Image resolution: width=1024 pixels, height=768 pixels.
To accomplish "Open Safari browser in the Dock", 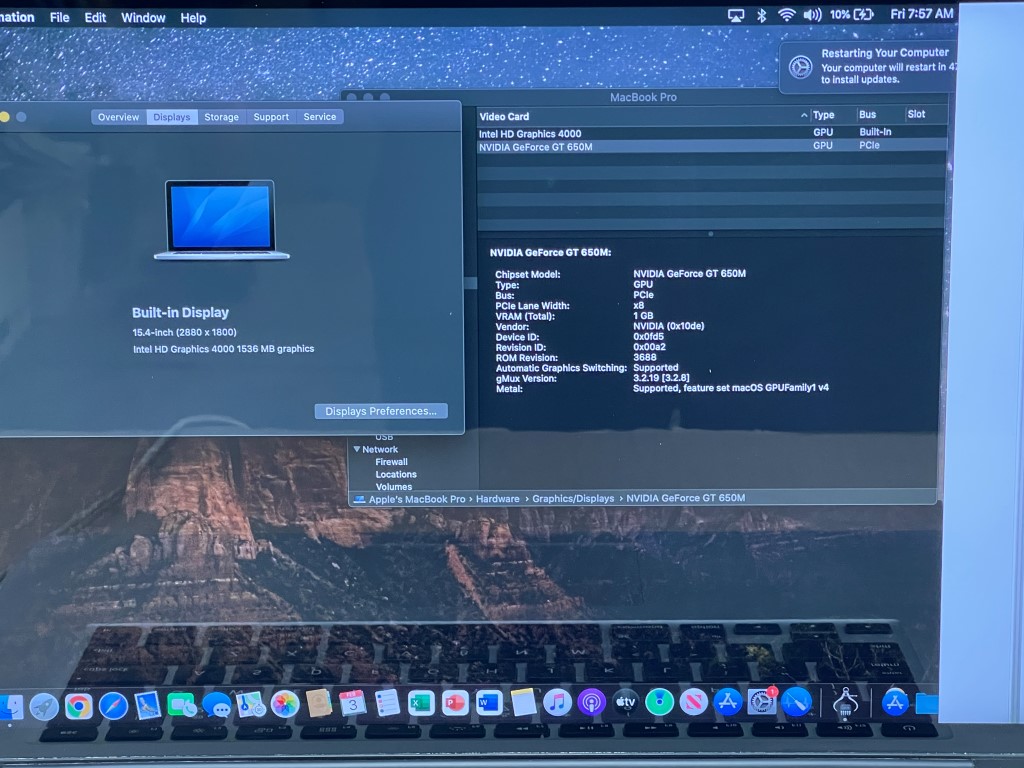I will click(x=113, y=707).
